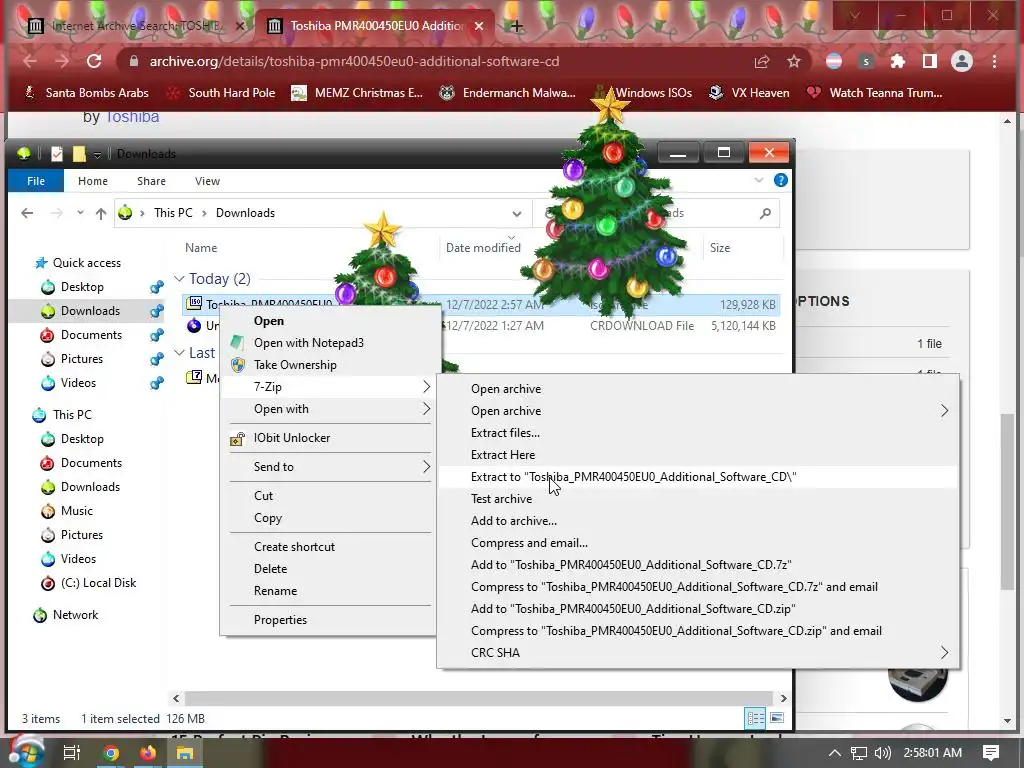1024x768 pixels.
Task: Choose Add to archive... option
Action: point(697,521)
